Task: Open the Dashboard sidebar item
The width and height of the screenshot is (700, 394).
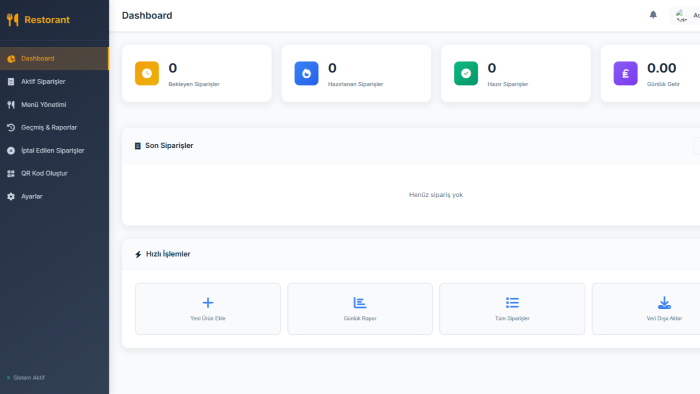Action: (54, 58)
